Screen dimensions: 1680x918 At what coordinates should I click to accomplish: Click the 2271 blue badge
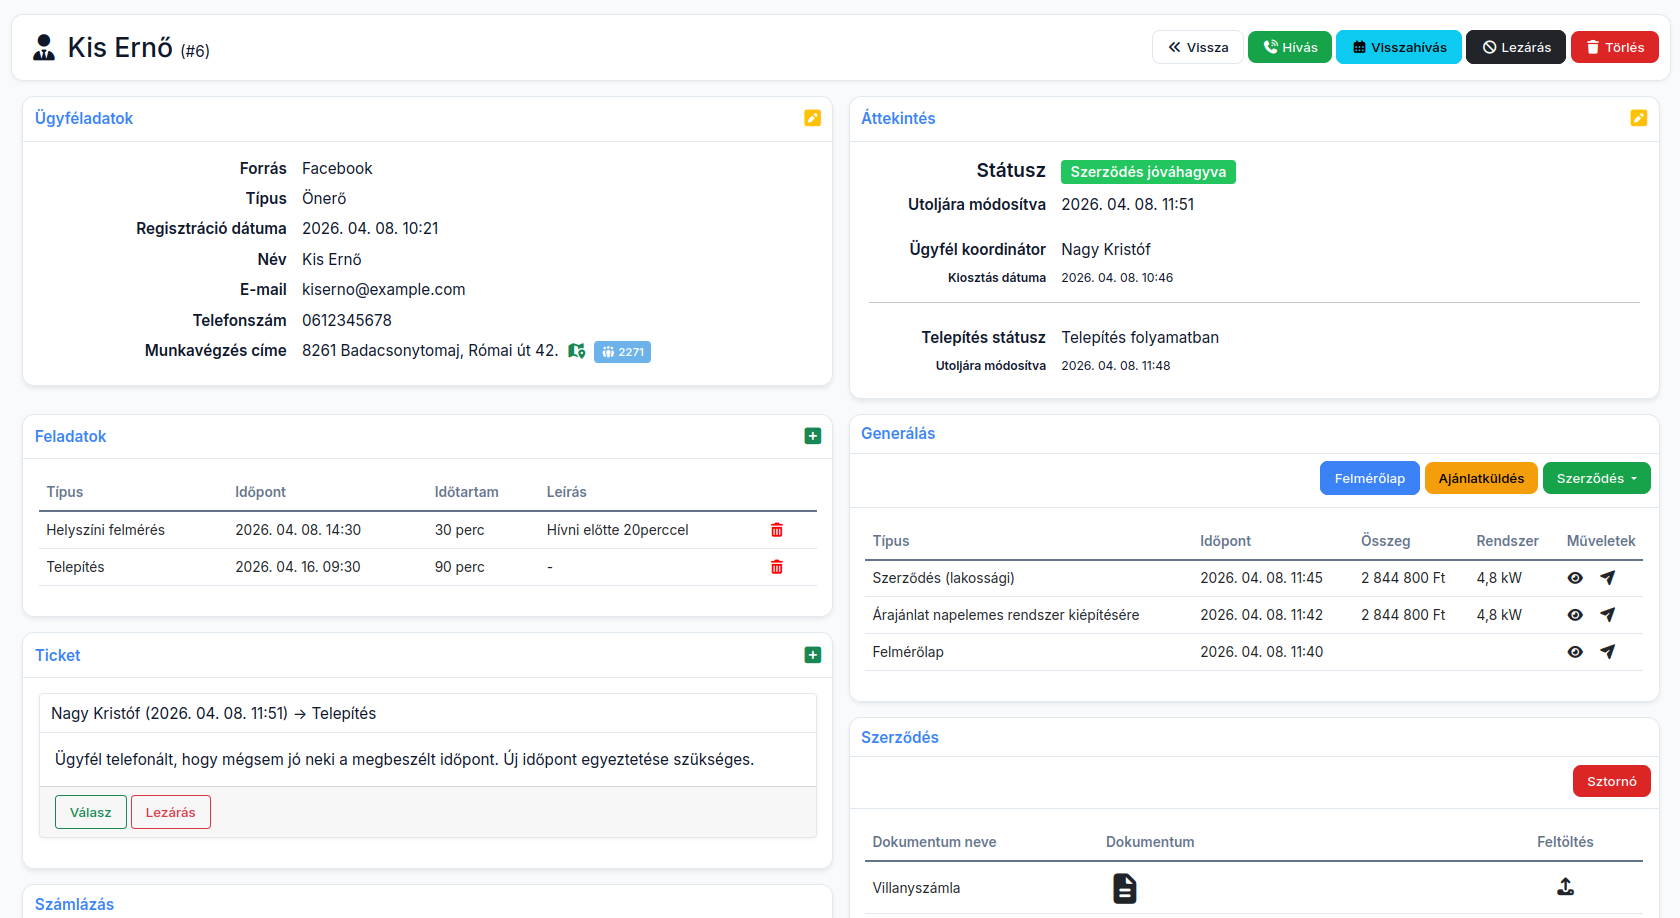(622, 352)
